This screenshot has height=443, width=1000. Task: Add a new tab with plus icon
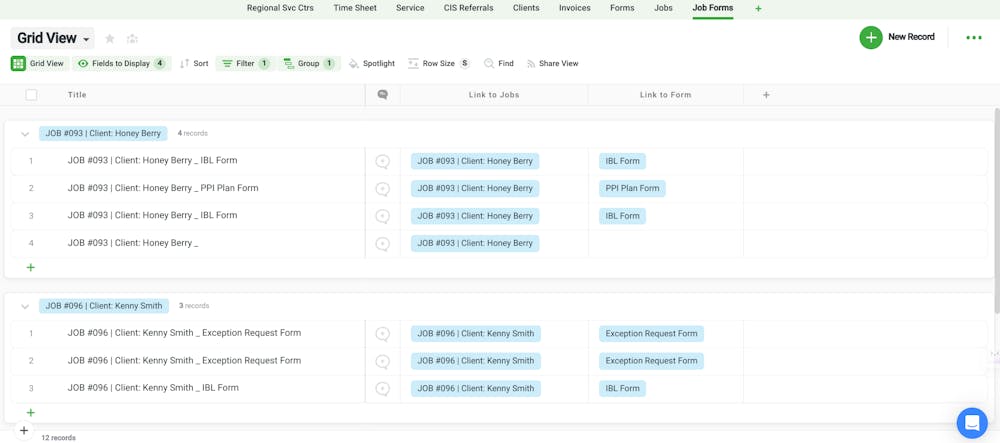click(x=758, y=9)
